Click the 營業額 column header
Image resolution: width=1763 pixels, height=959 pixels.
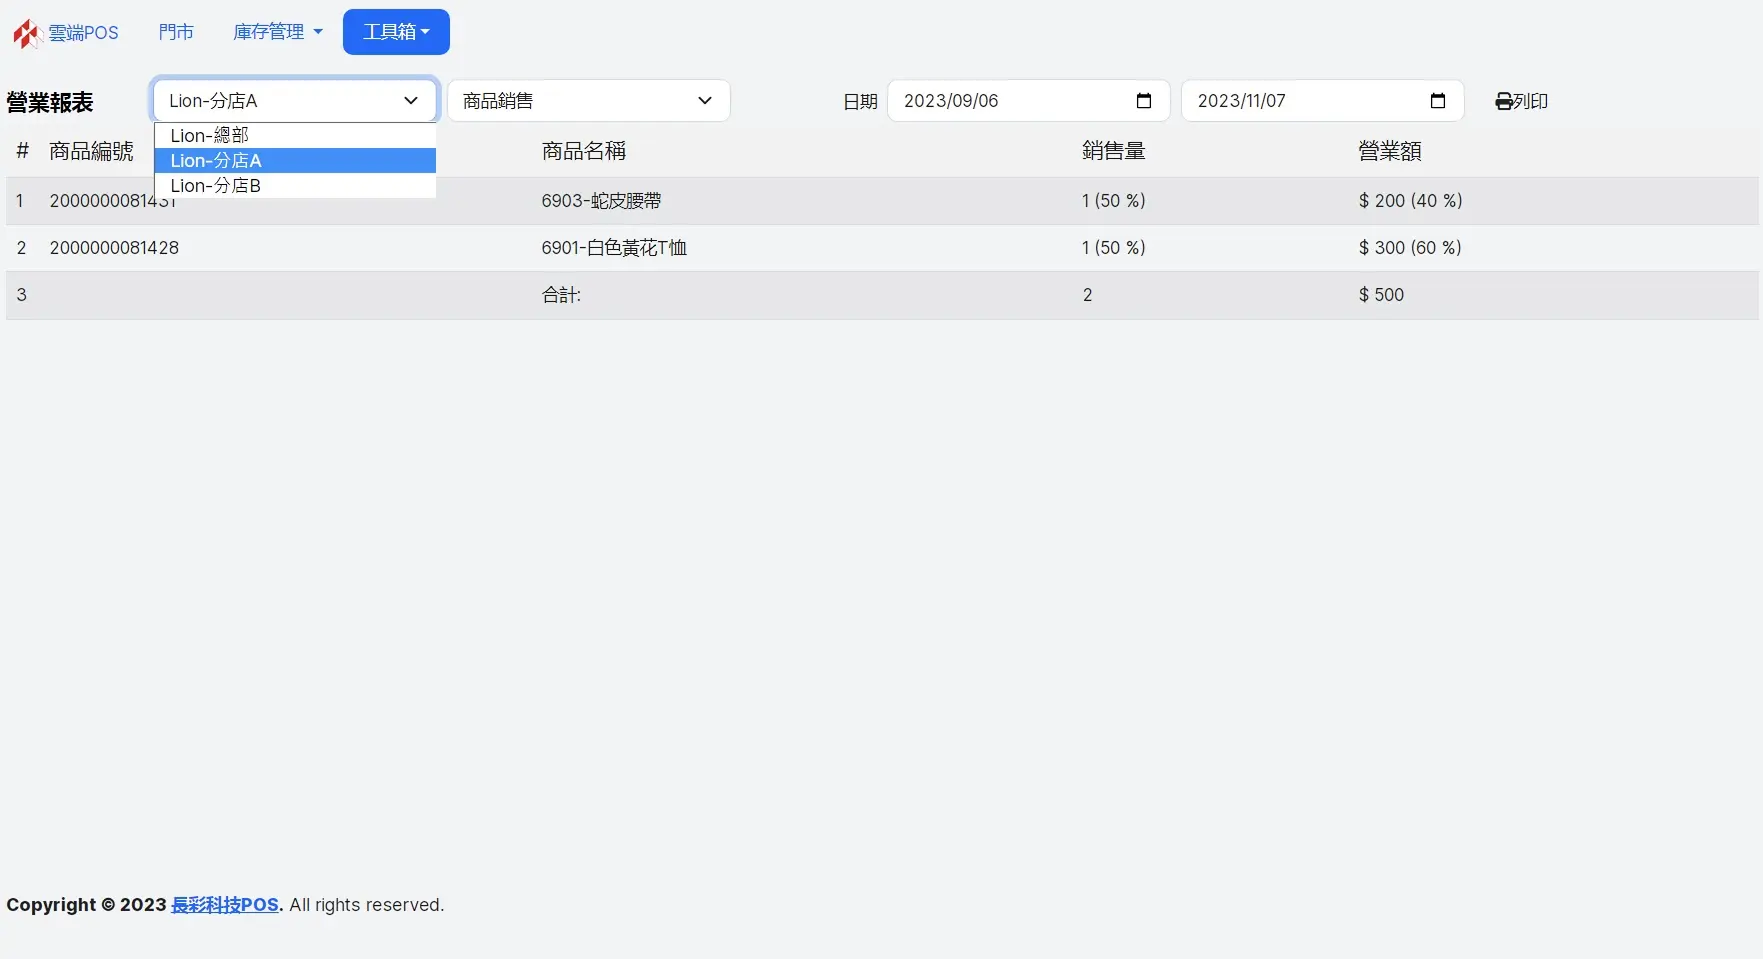(x=1389, y=151)
